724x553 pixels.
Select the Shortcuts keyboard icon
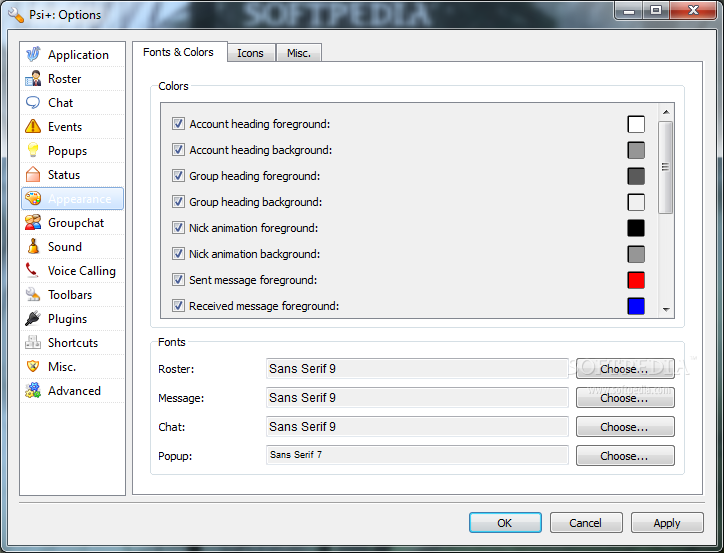pos(33,343)
